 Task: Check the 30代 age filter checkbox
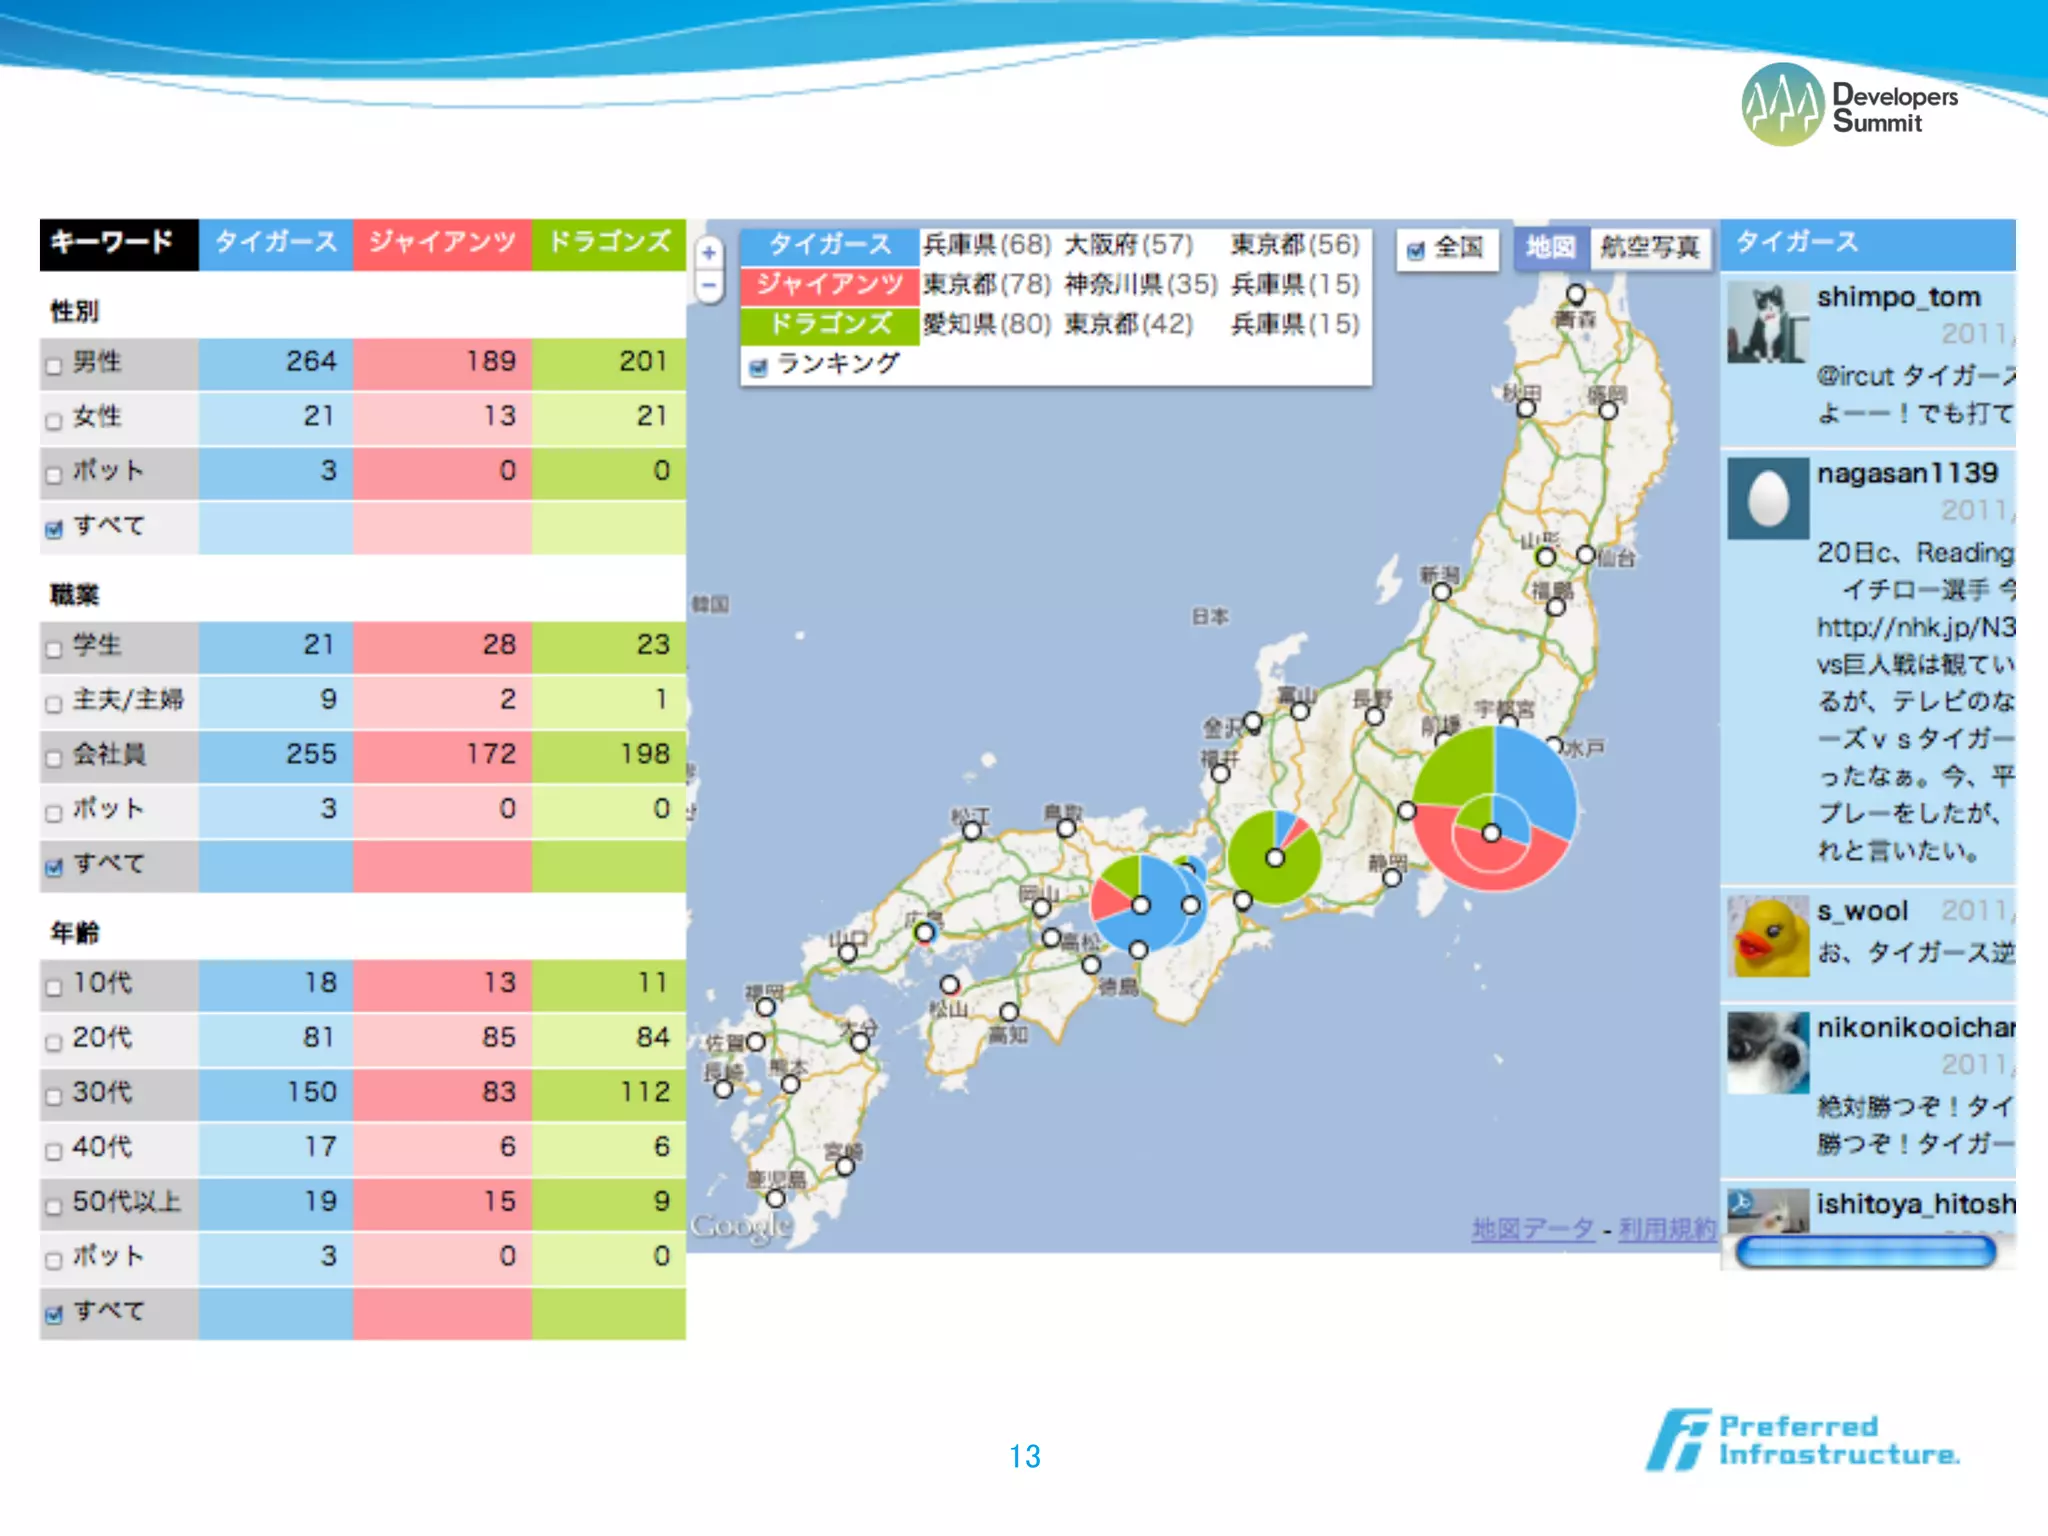(x=54, y=1097)
